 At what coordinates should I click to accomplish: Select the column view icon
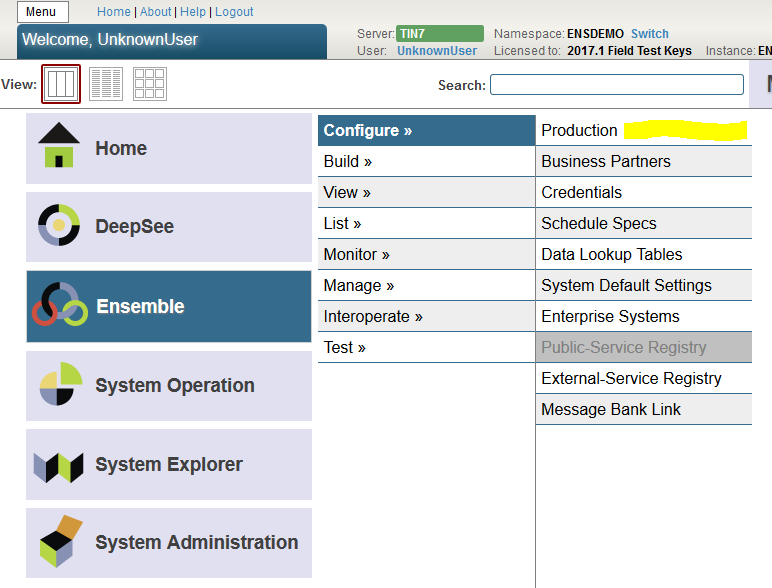point(61,84)
